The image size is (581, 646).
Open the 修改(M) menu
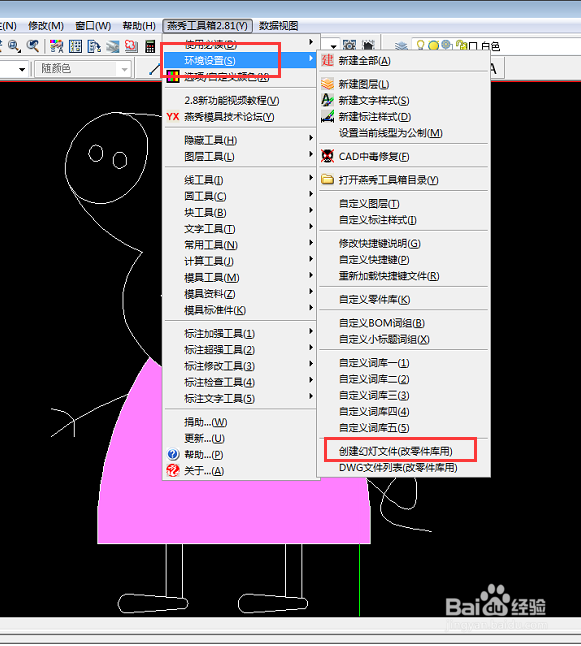point(46,26)
